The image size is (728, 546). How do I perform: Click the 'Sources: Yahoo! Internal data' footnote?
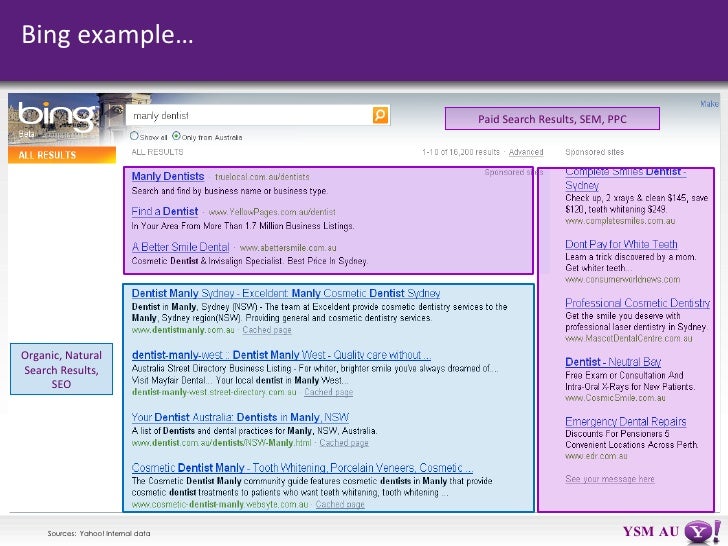(x=98, y=533)
